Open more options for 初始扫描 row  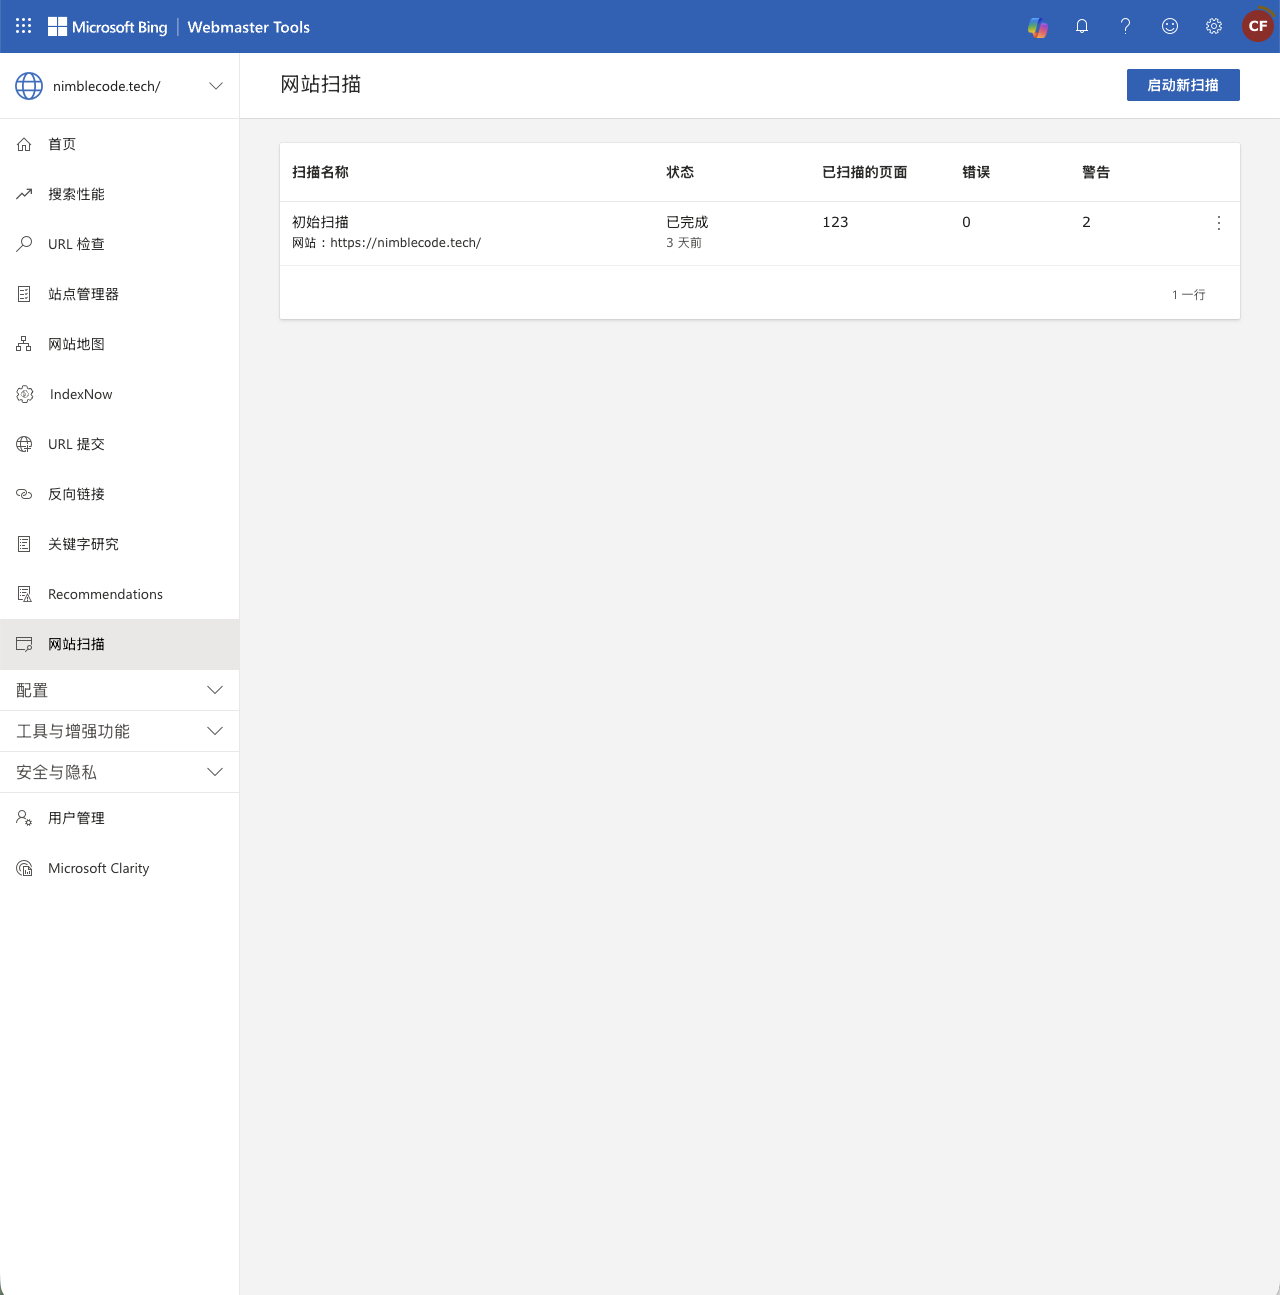(x=1218, y=223)
